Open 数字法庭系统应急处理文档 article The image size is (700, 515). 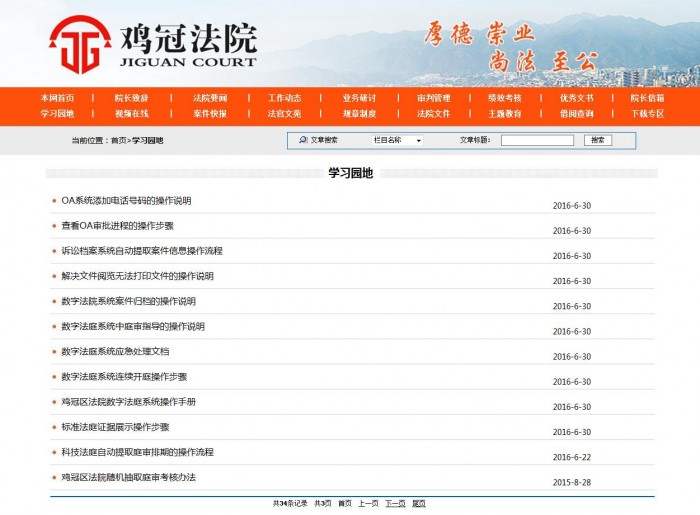115,352
